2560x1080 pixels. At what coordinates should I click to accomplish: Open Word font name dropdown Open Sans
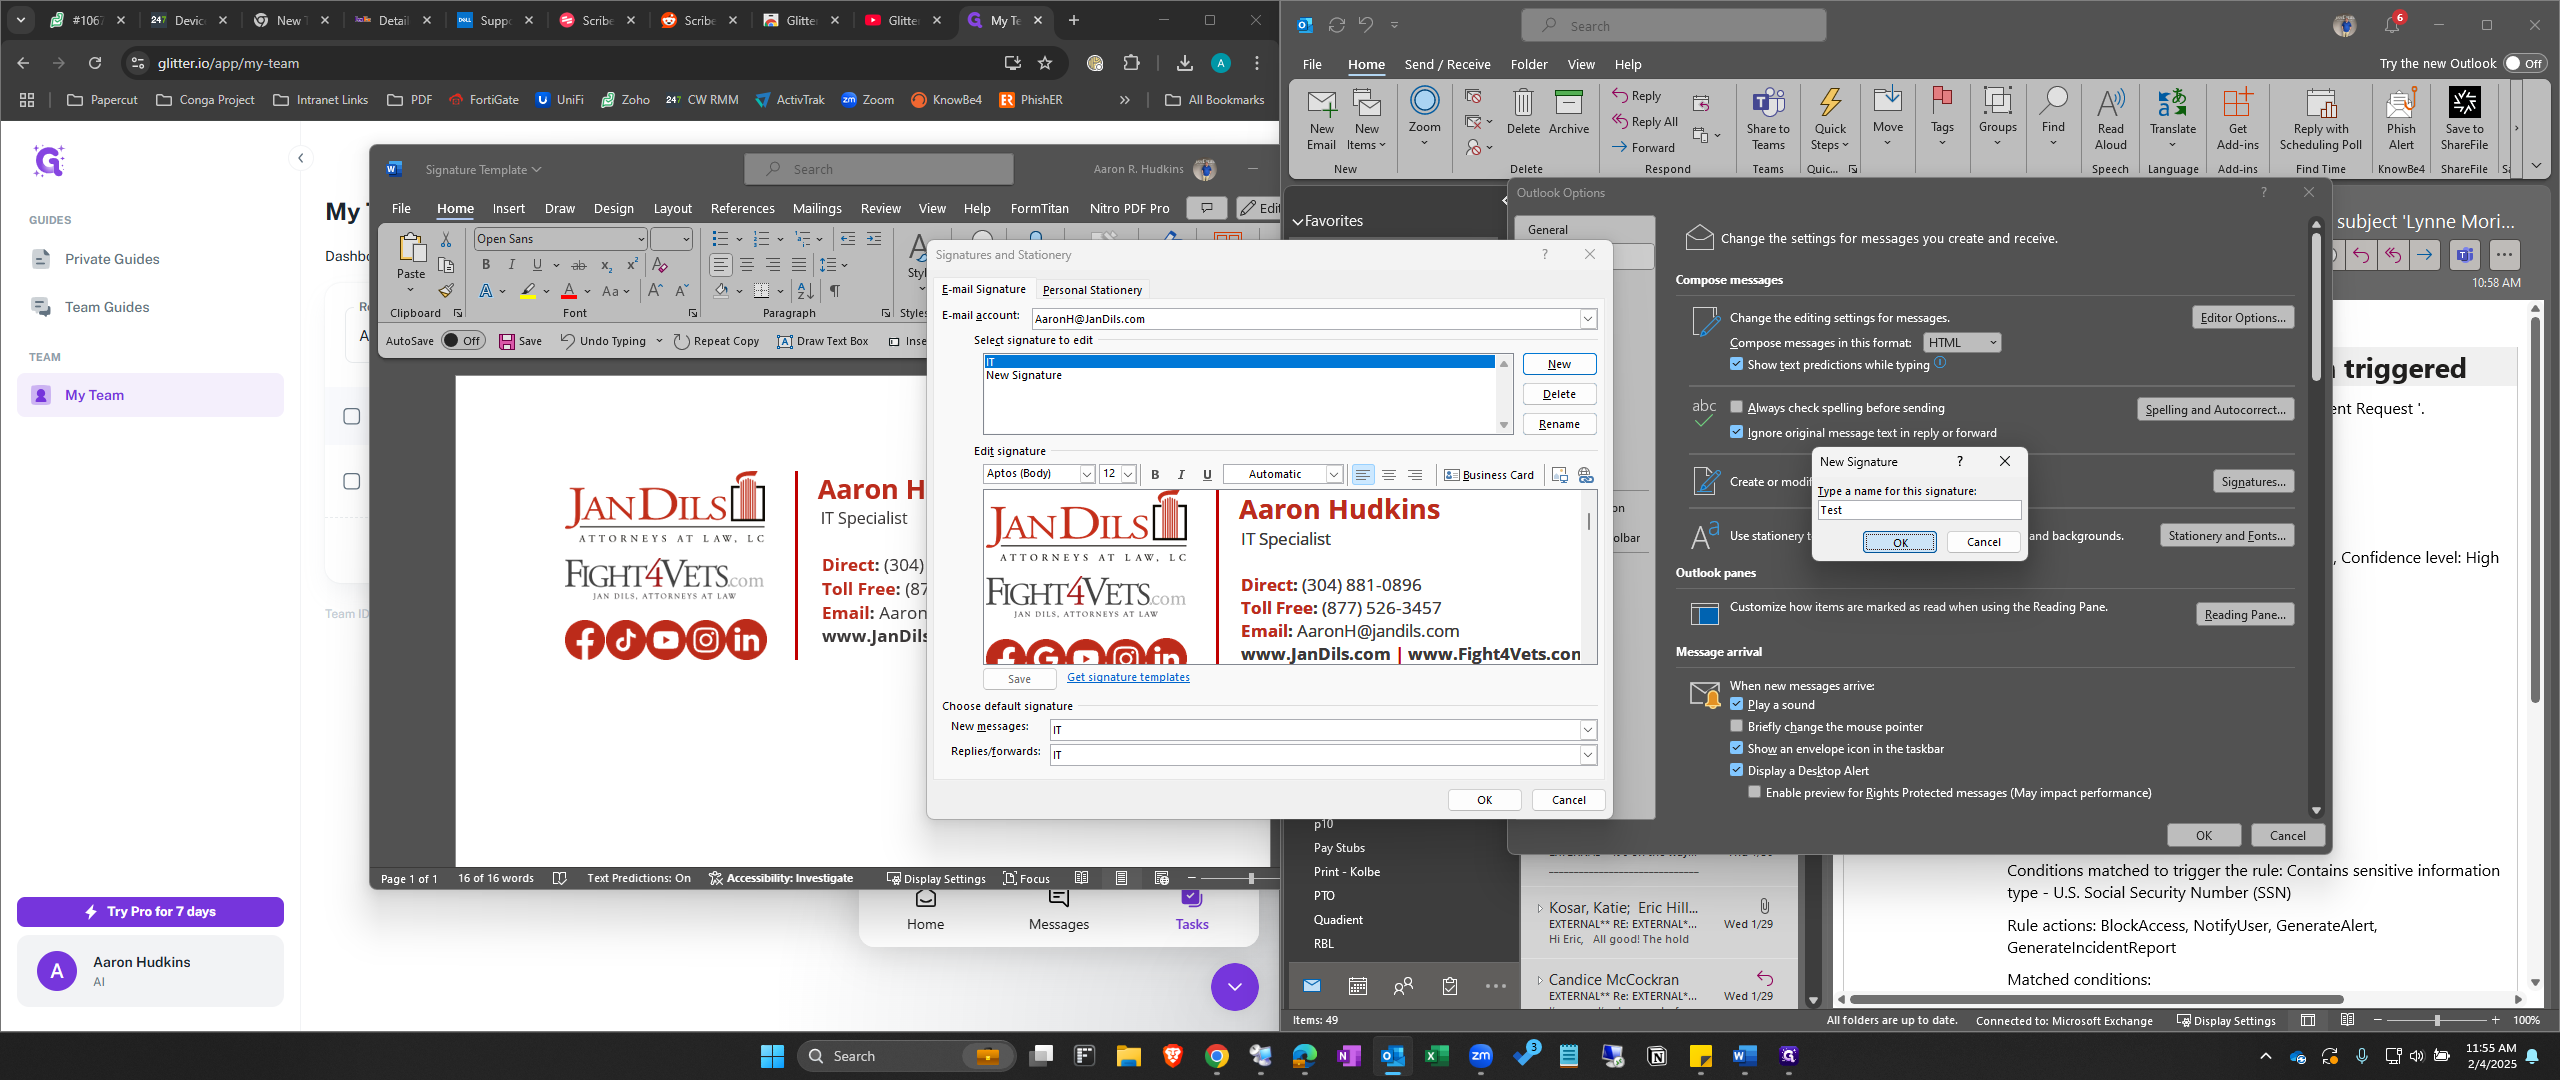[x=641, y=239]
